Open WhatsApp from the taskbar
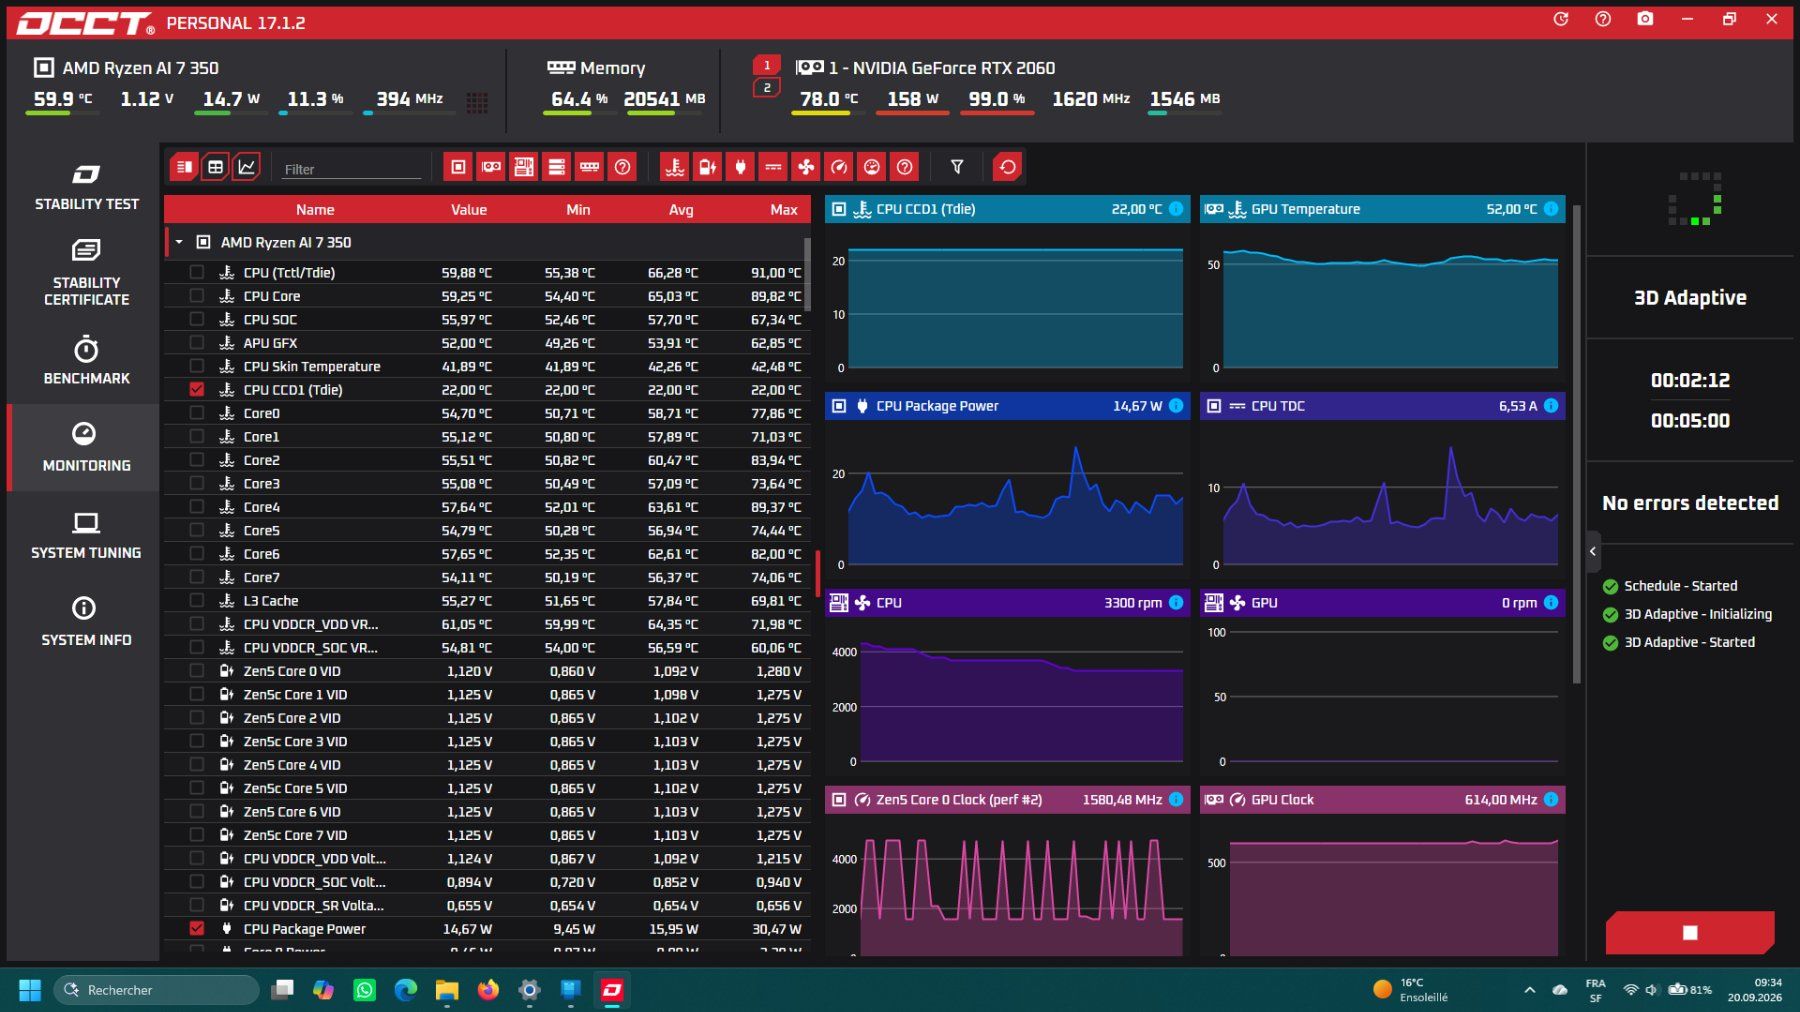Screen dimensions: 1800x1012 (x=365, y=990)
